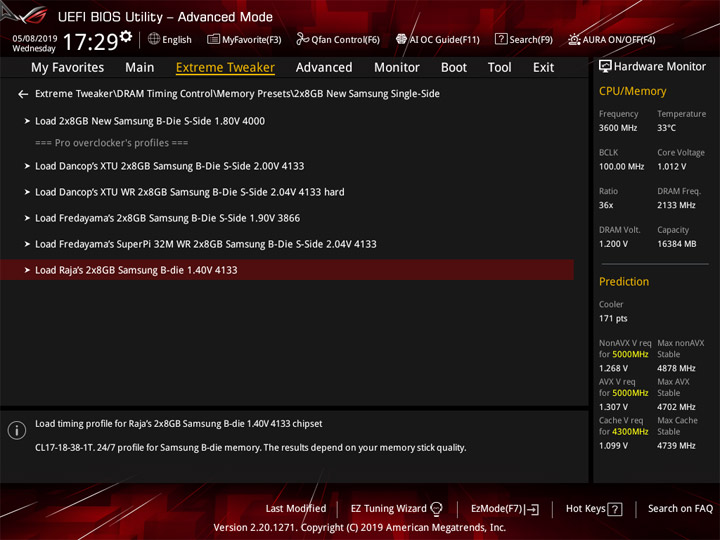
Task: Click the CL17-18-38-1T description line
Action: pyautogui.click(x=251, y=448)
